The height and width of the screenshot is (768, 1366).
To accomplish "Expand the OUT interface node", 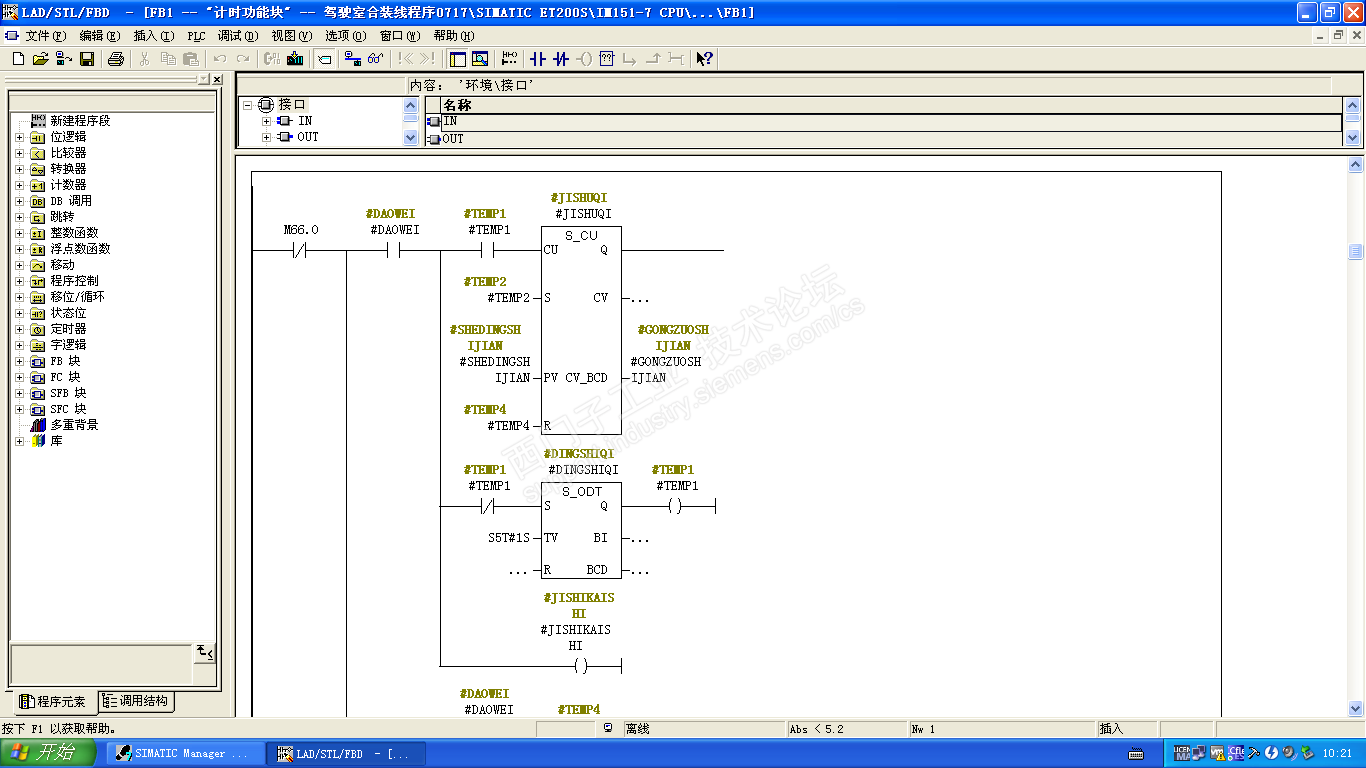I will pos(267,137).
